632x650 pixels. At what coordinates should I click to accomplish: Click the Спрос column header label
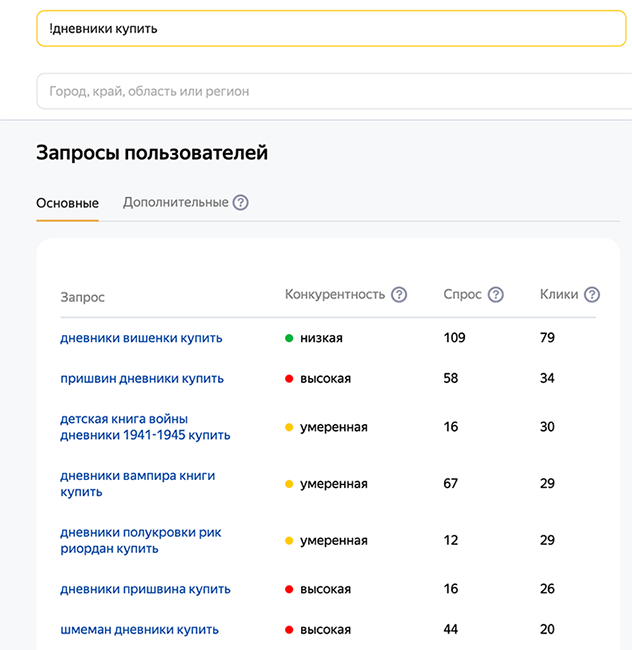(462, 295)
